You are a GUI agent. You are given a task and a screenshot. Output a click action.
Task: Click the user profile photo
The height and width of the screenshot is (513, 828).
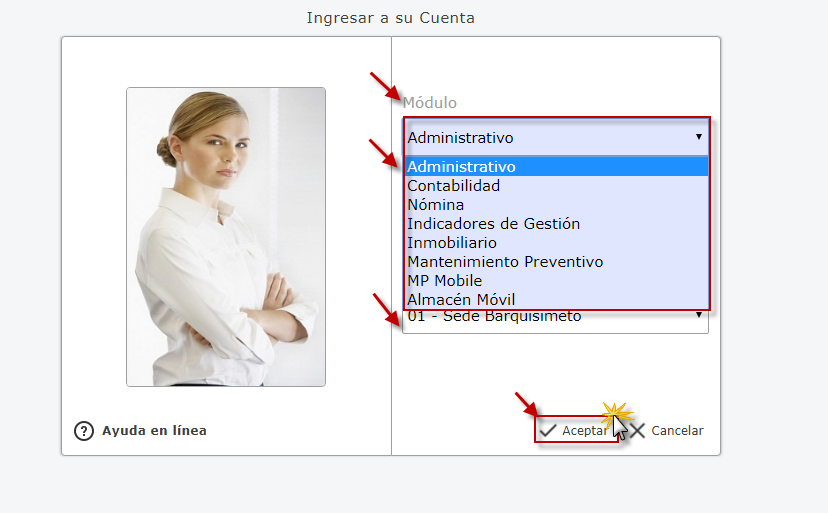tap(226, 237)
